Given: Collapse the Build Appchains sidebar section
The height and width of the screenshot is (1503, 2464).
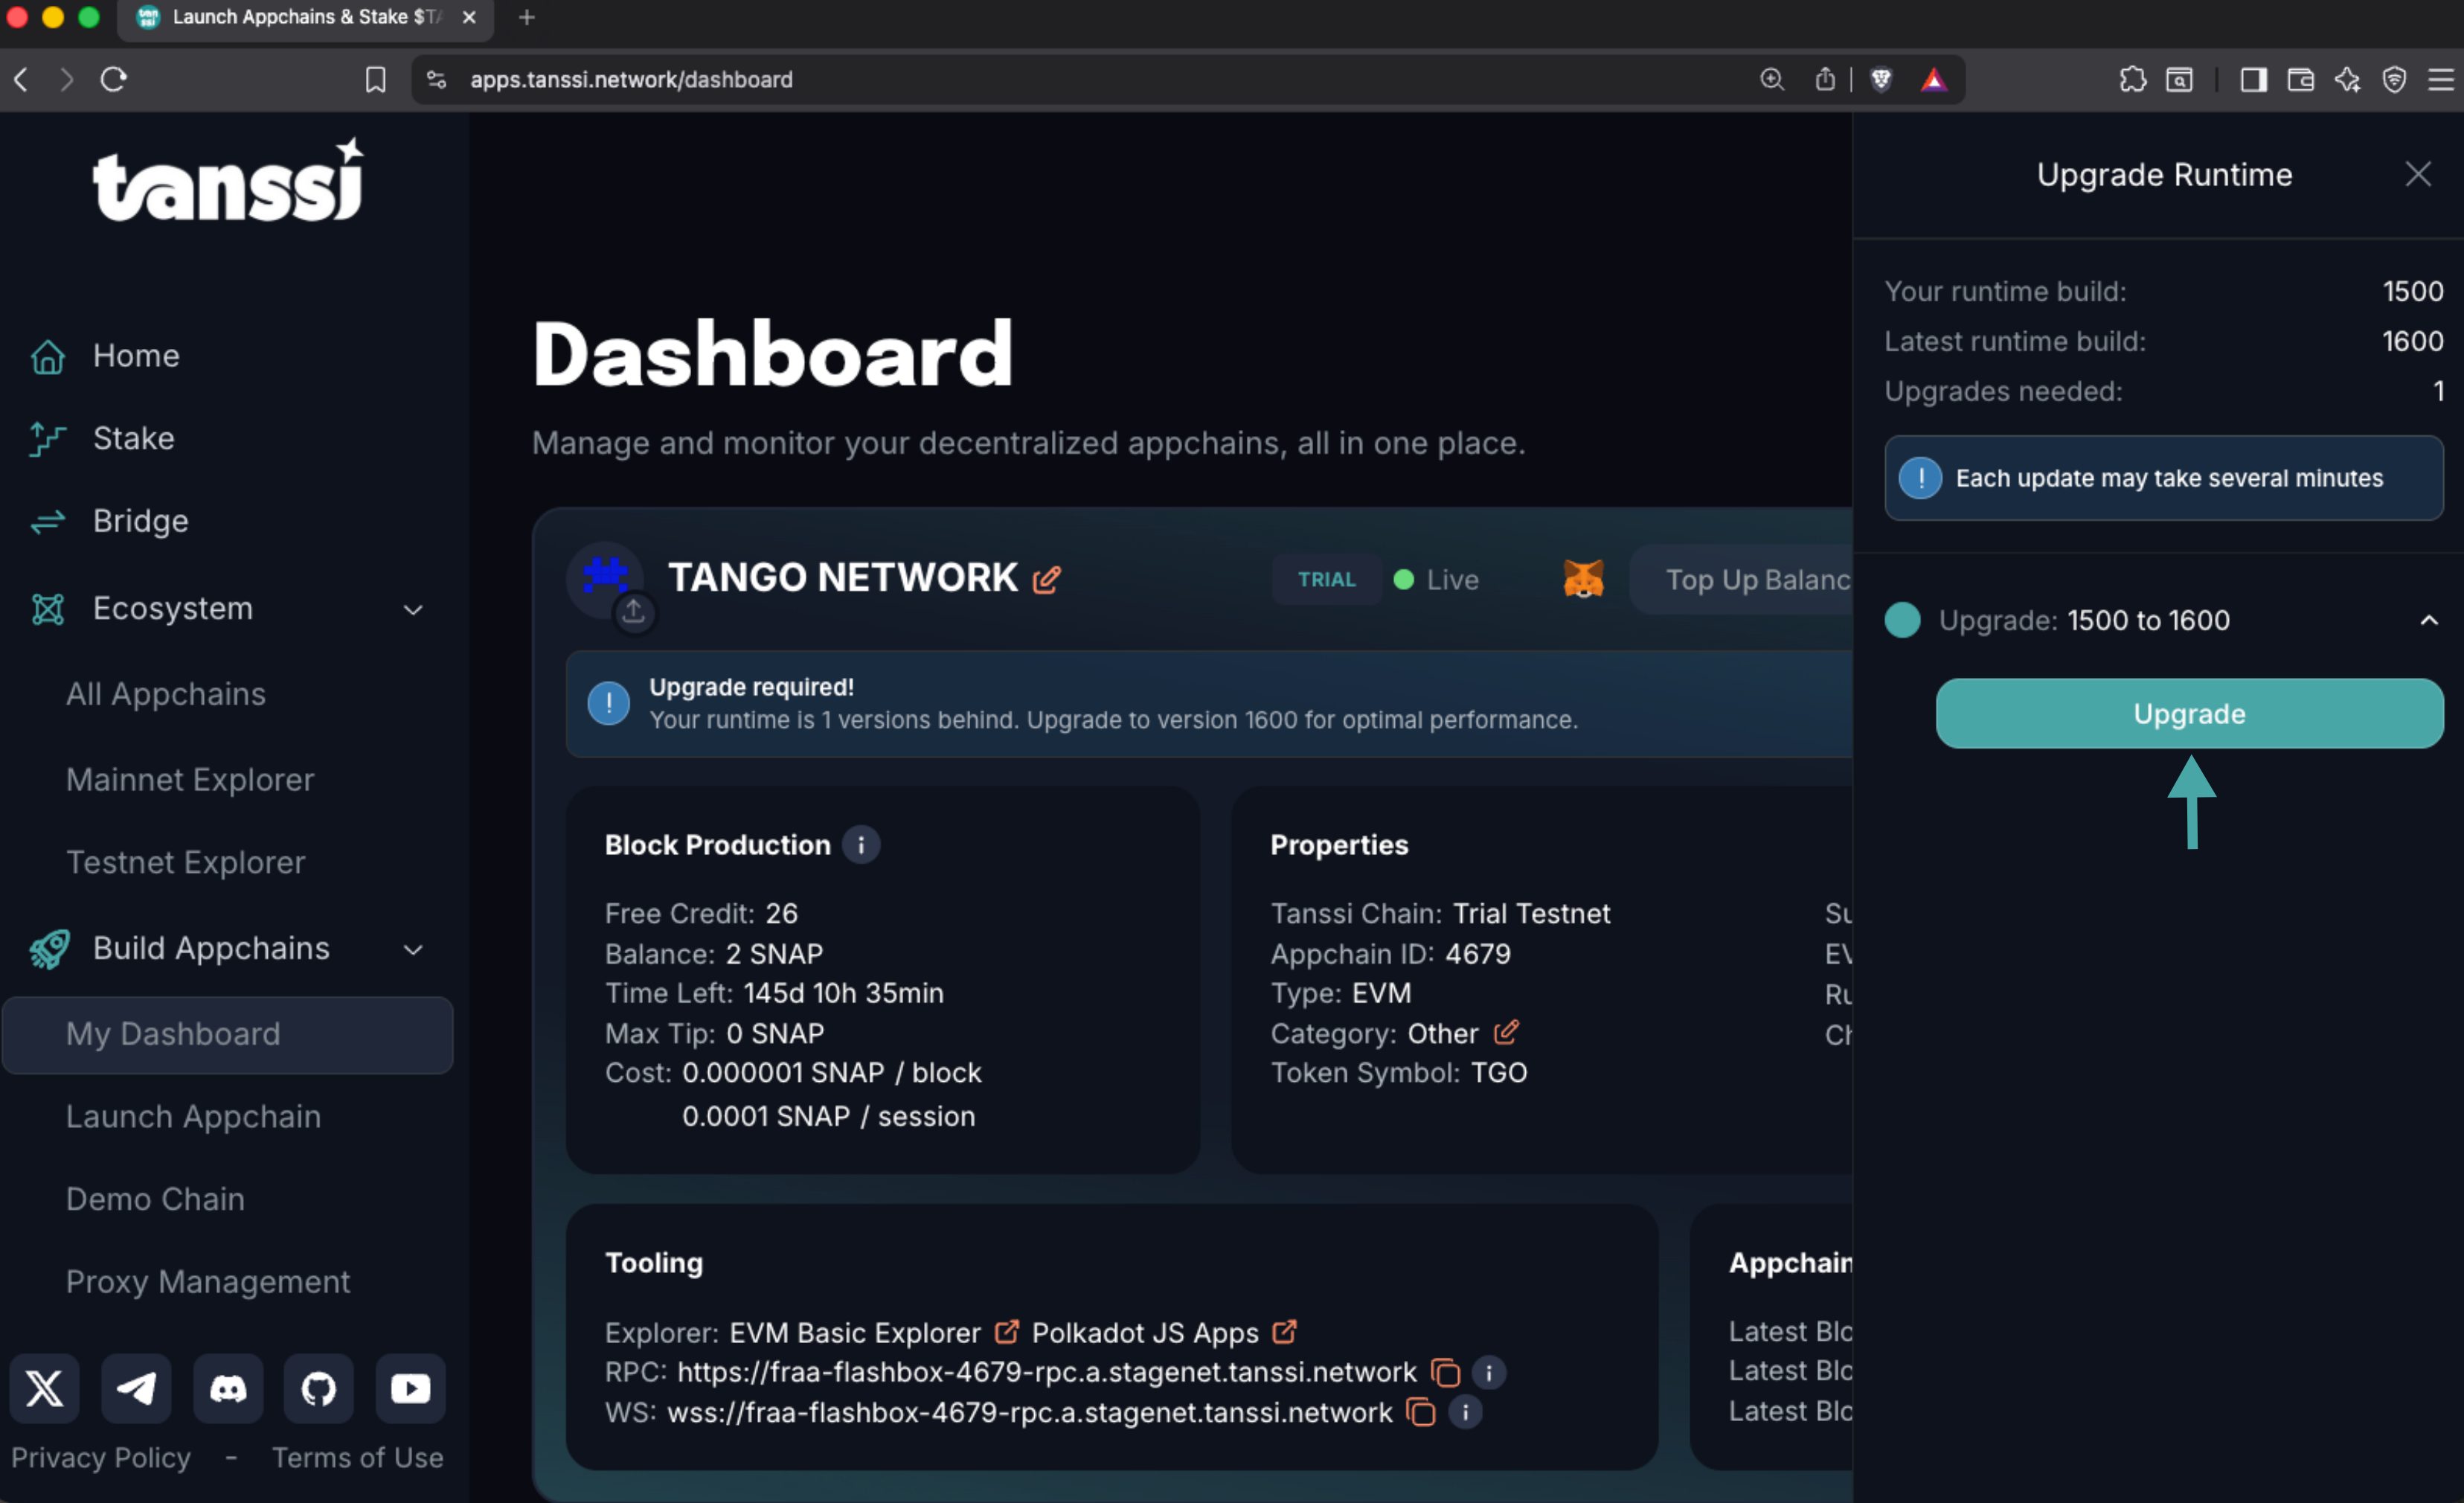Looking at the screenshot, I should click(413, 949).
